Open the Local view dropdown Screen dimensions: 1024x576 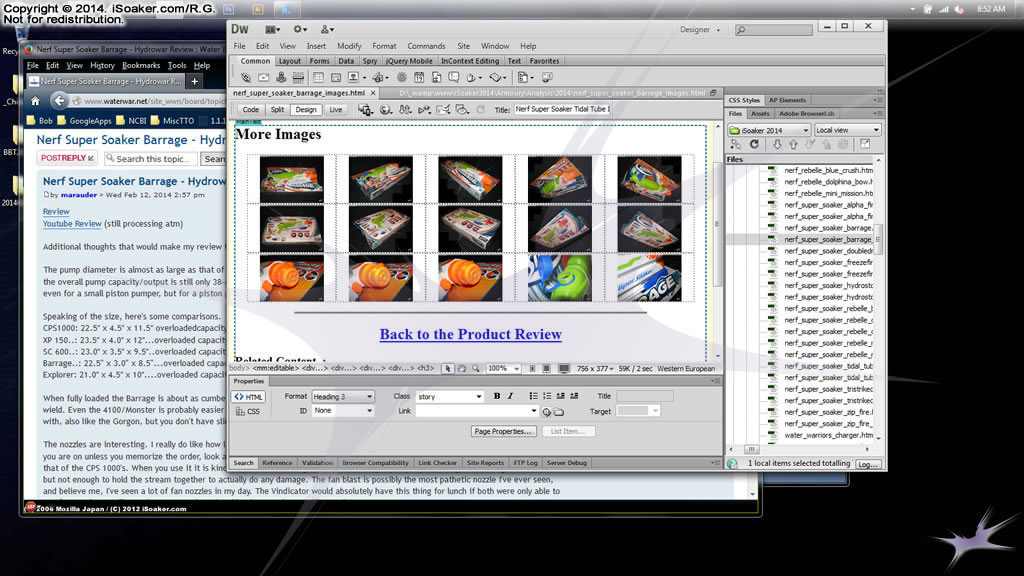847,130
